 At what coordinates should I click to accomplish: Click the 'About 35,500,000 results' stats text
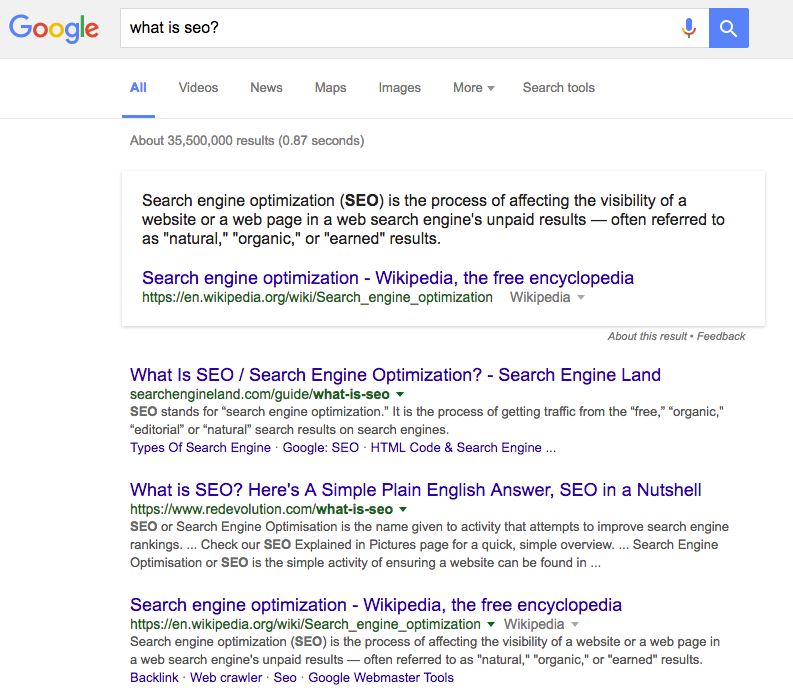[x=247, y=141]
